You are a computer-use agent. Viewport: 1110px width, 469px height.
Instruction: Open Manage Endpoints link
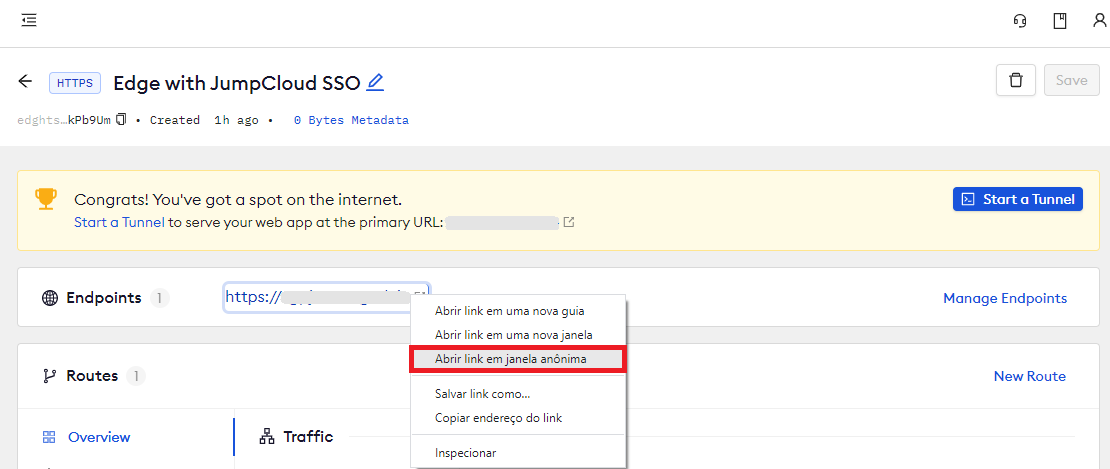point(1005,298)
